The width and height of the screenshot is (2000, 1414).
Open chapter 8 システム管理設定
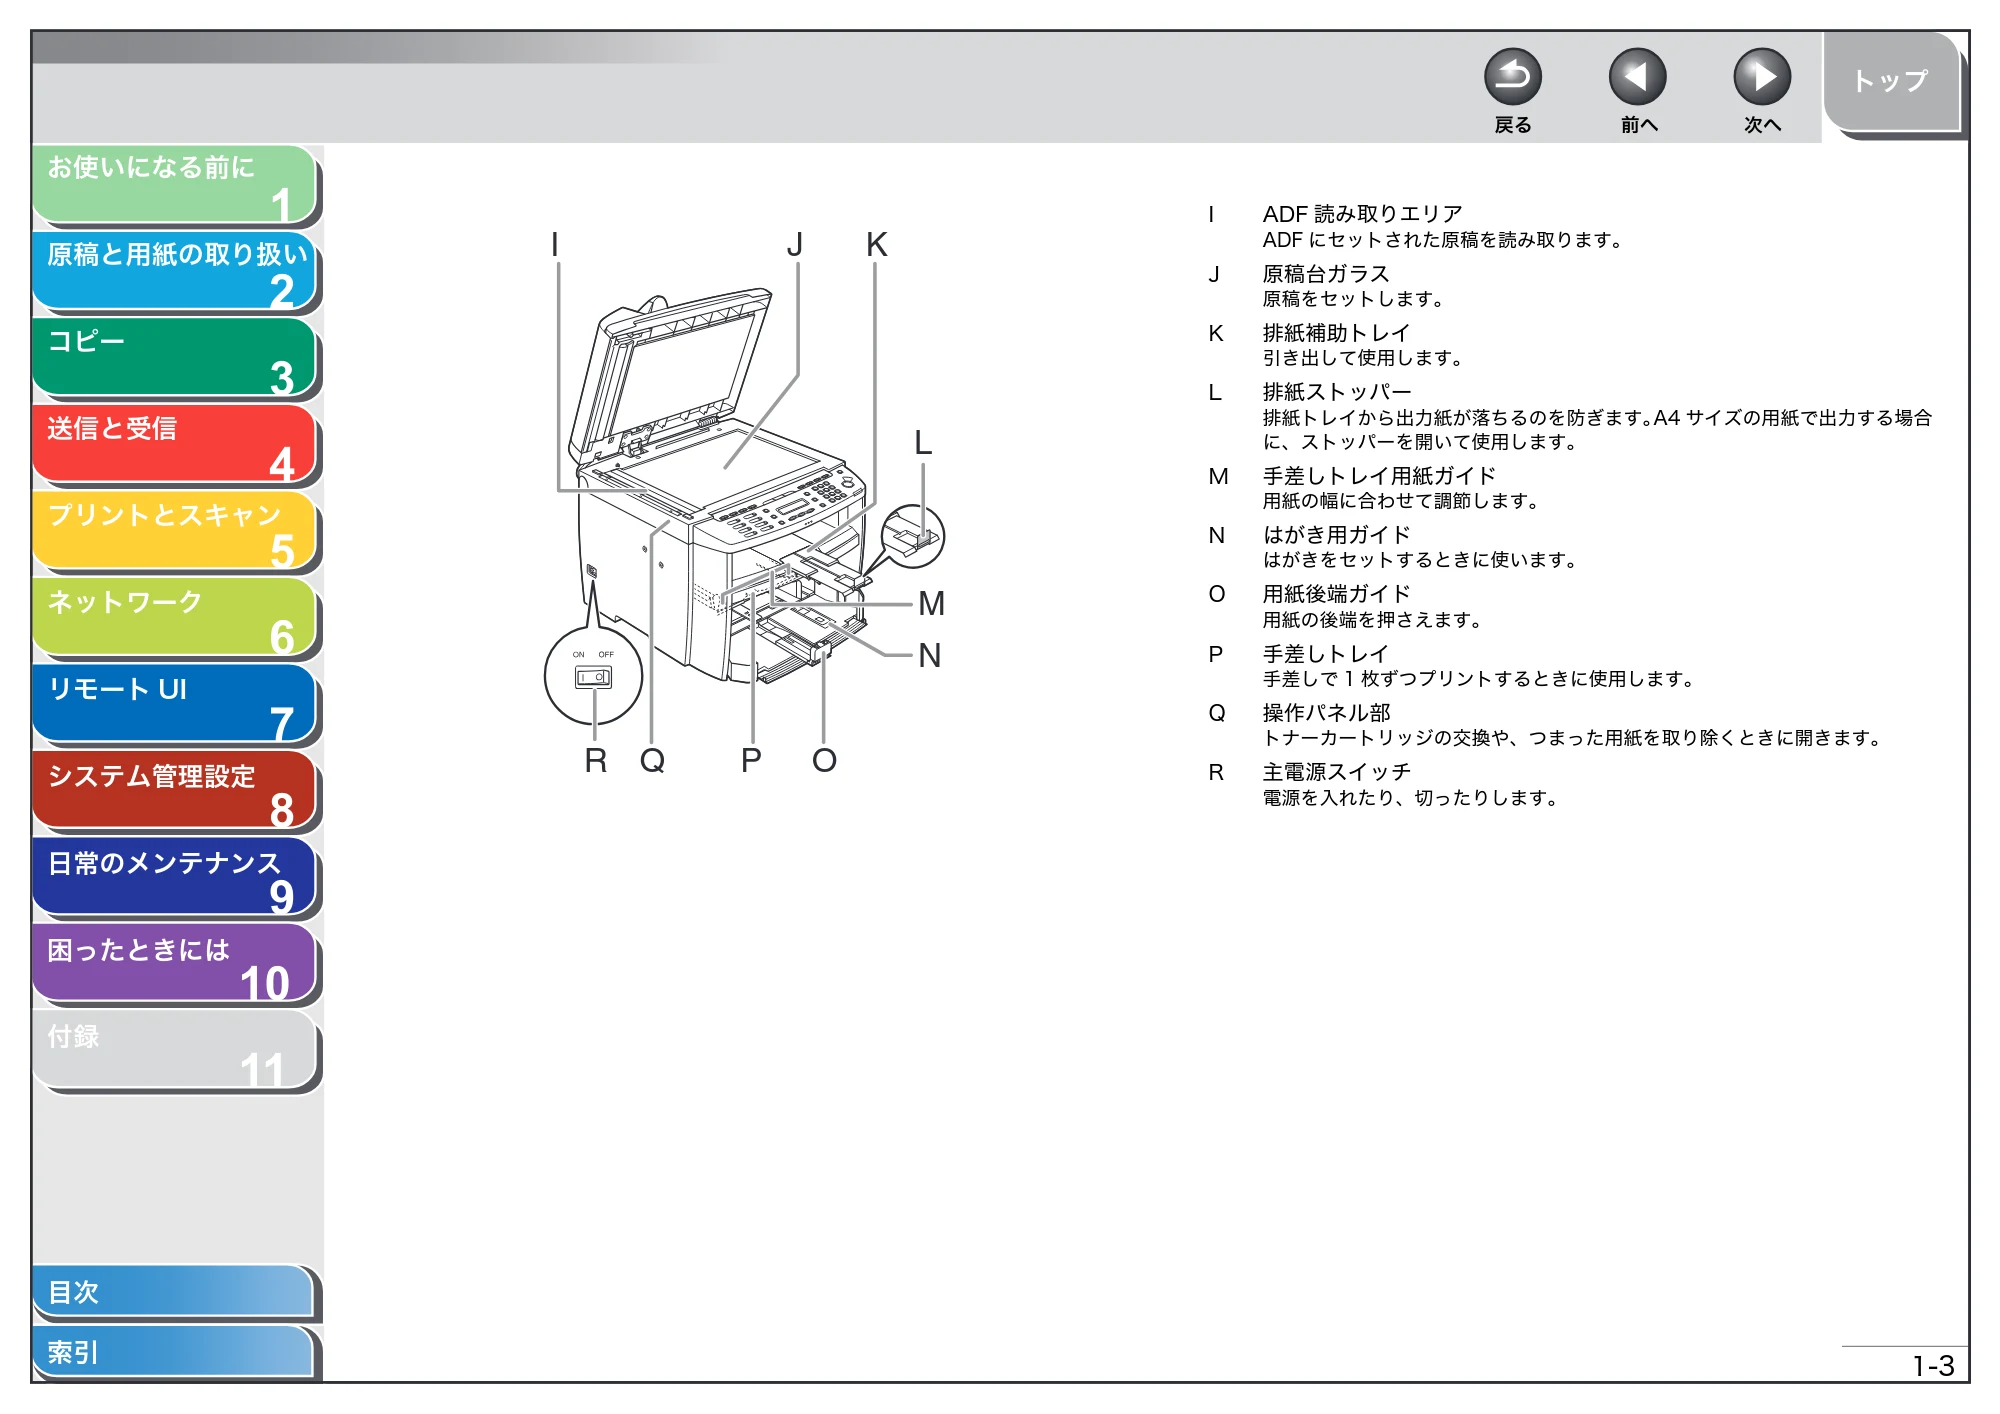[x=175, y=792]
